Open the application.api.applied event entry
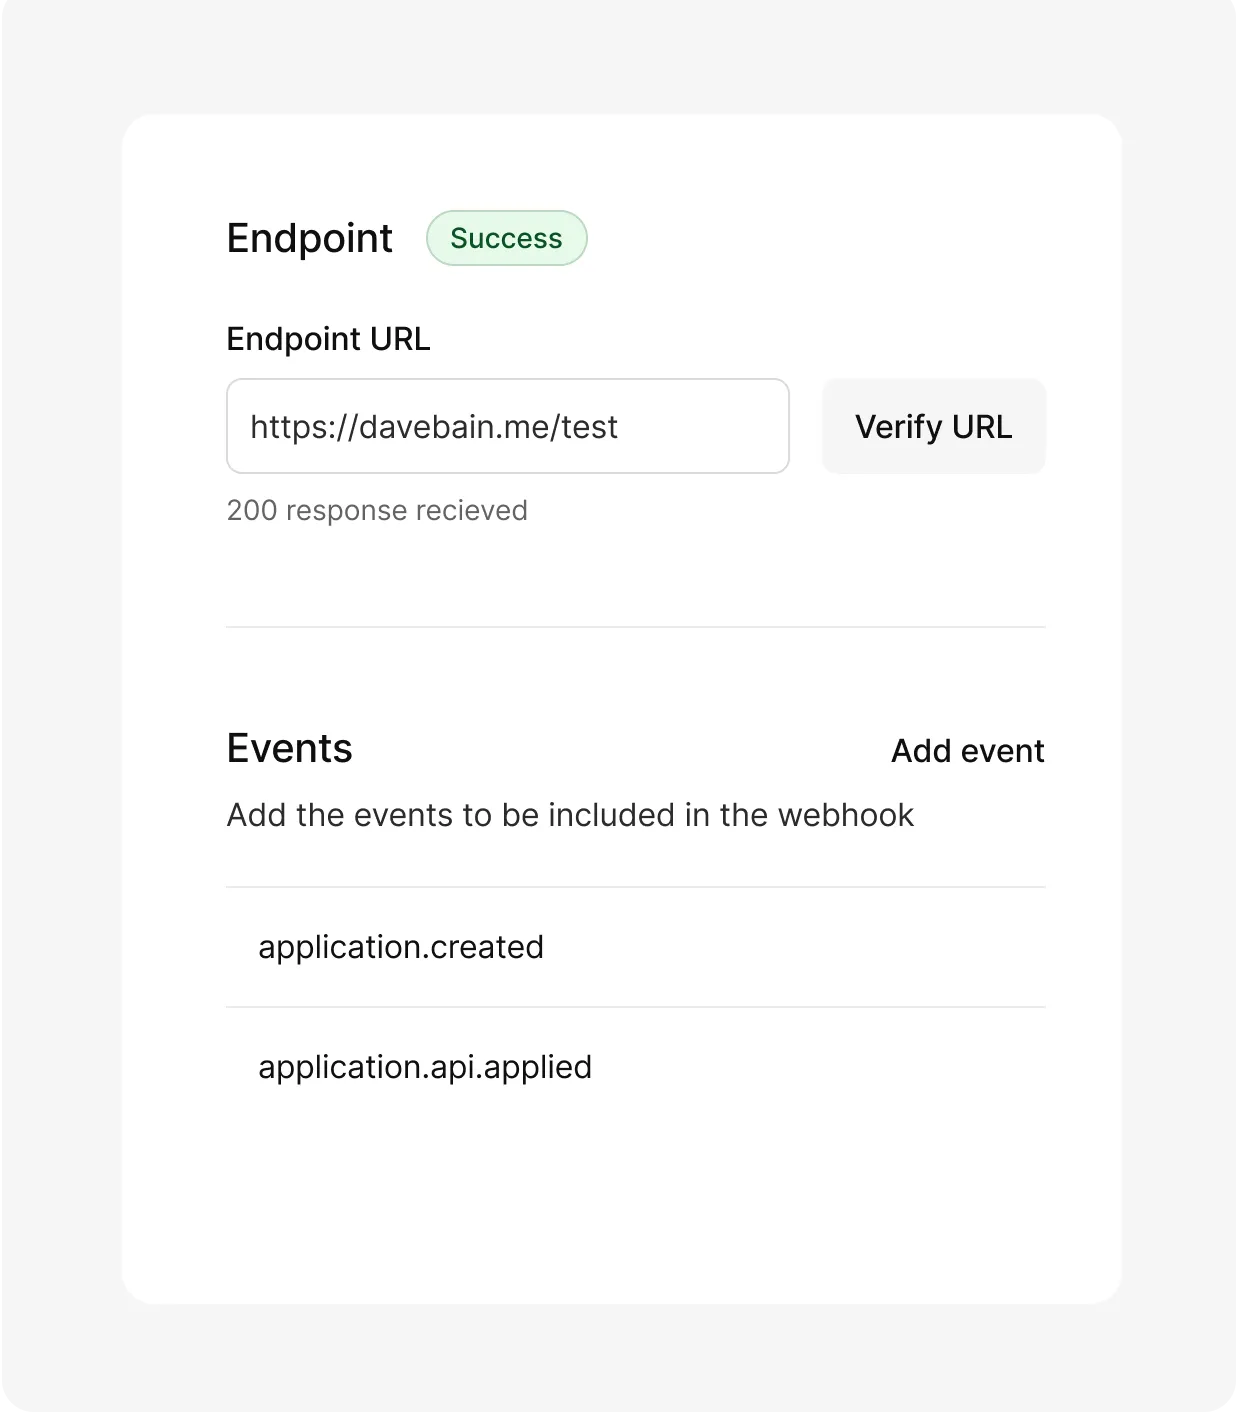 (x=425, y=1066)
